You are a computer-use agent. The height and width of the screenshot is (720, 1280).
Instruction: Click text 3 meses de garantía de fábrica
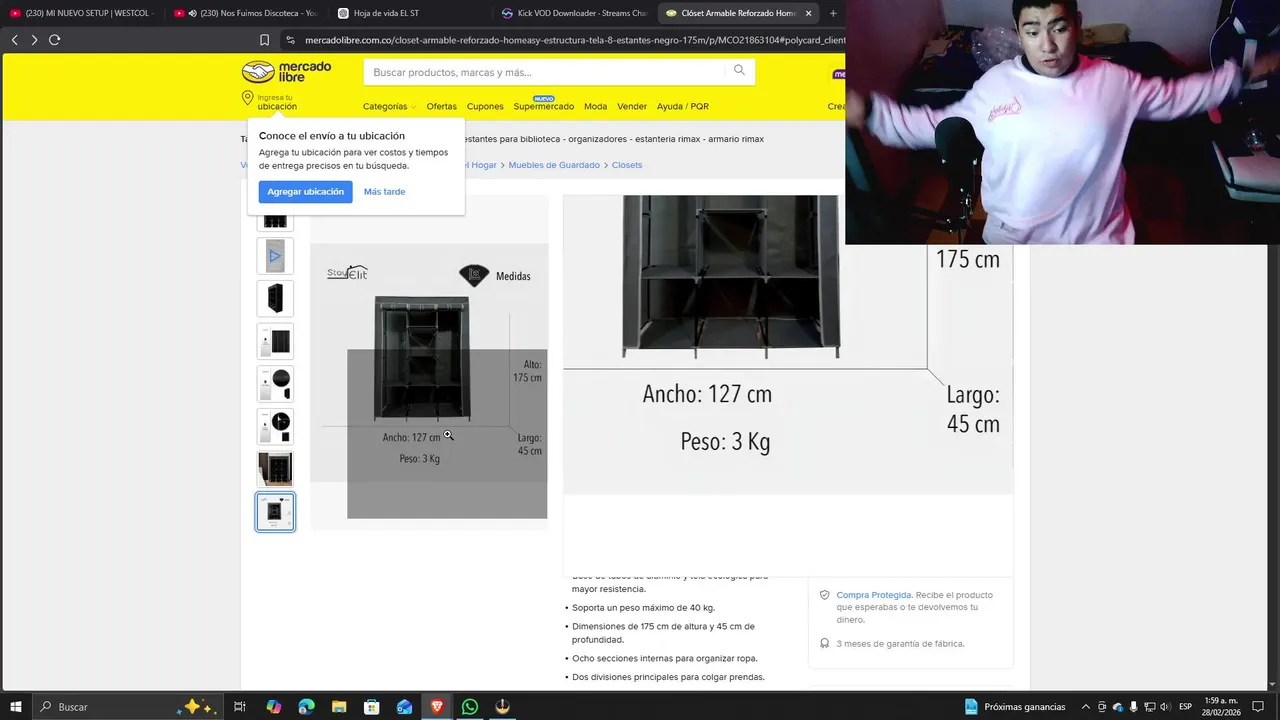(900, 644)
